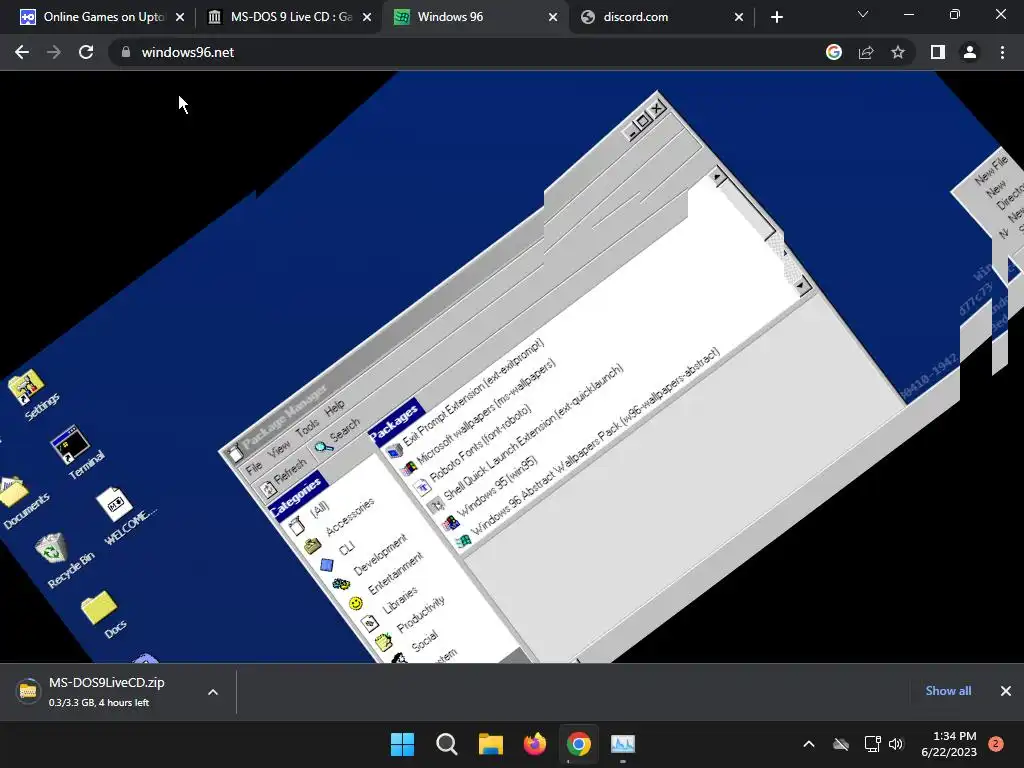1024x768 pixels.
Task: Select Shell Quick Launch Extension (ext-quicklaunch) package
Action: click(x=533, y=434)
